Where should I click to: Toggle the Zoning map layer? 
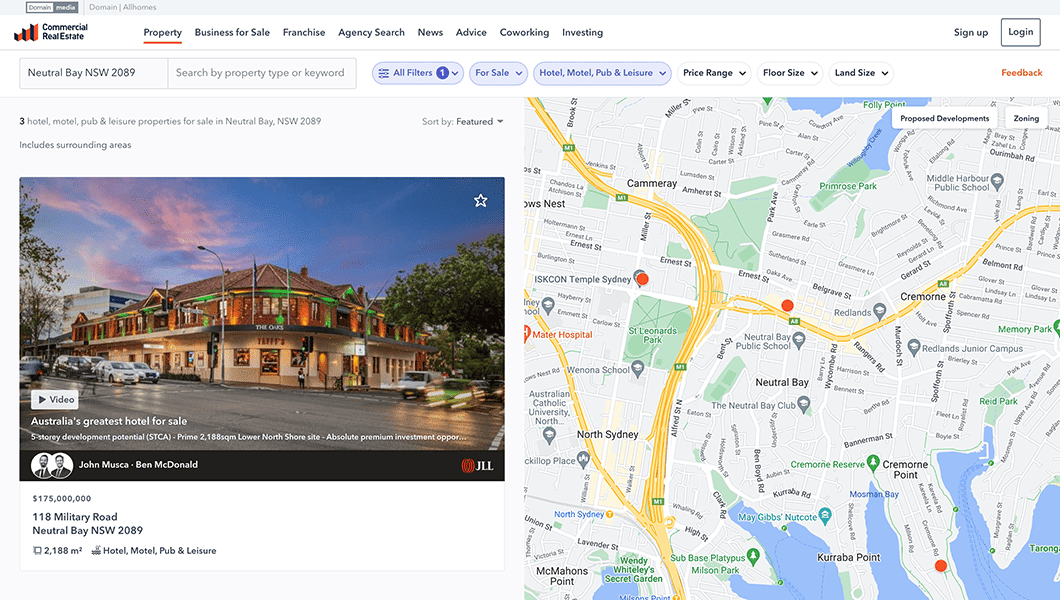coord(1026,118)
